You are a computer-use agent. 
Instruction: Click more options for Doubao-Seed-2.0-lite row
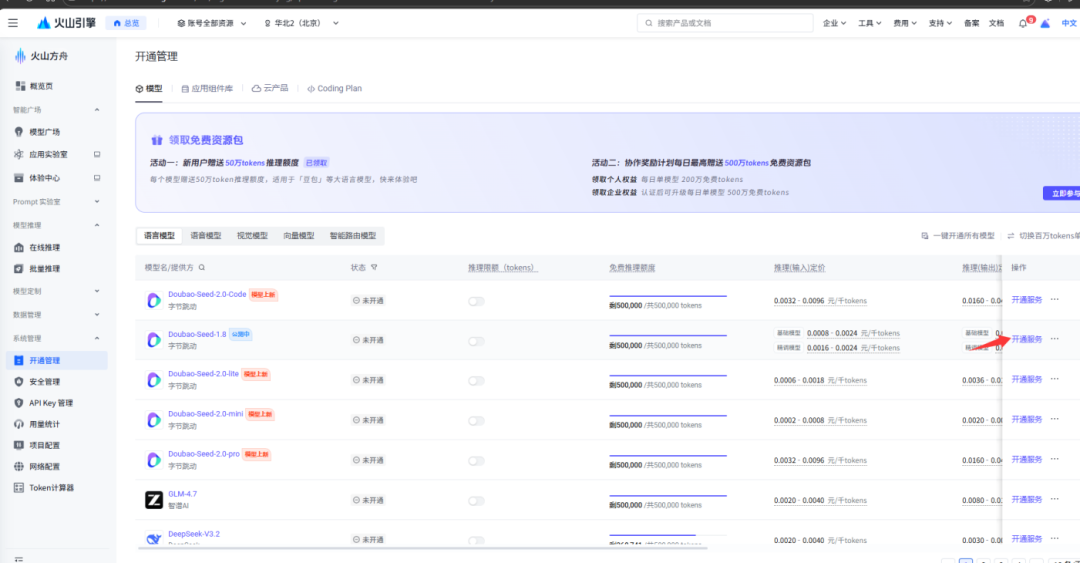click(1055, 379)
